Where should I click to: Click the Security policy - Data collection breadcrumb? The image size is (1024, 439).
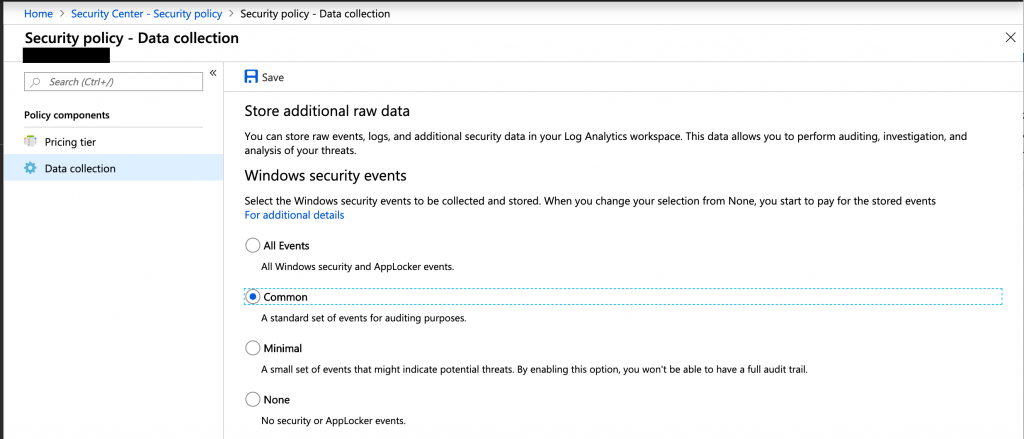click(x=315, y=13)
